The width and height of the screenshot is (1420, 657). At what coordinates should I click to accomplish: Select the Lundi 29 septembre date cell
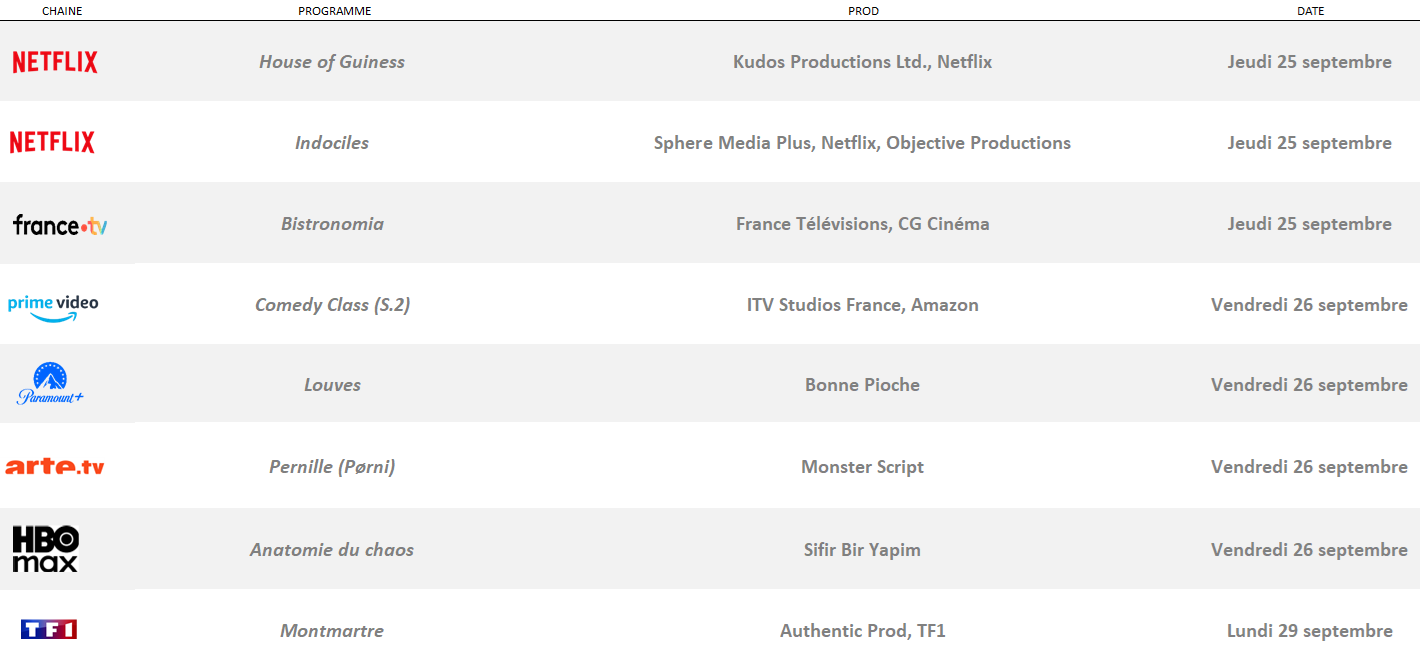tap(1310, 631)
